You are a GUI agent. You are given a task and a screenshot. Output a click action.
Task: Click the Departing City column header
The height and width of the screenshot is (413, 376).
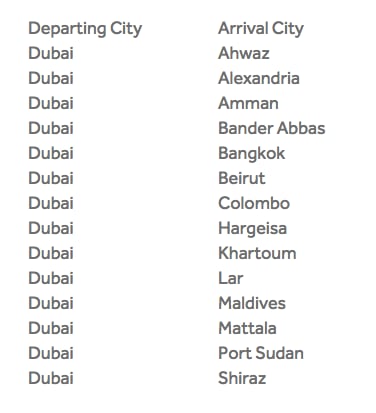(85, 29)
